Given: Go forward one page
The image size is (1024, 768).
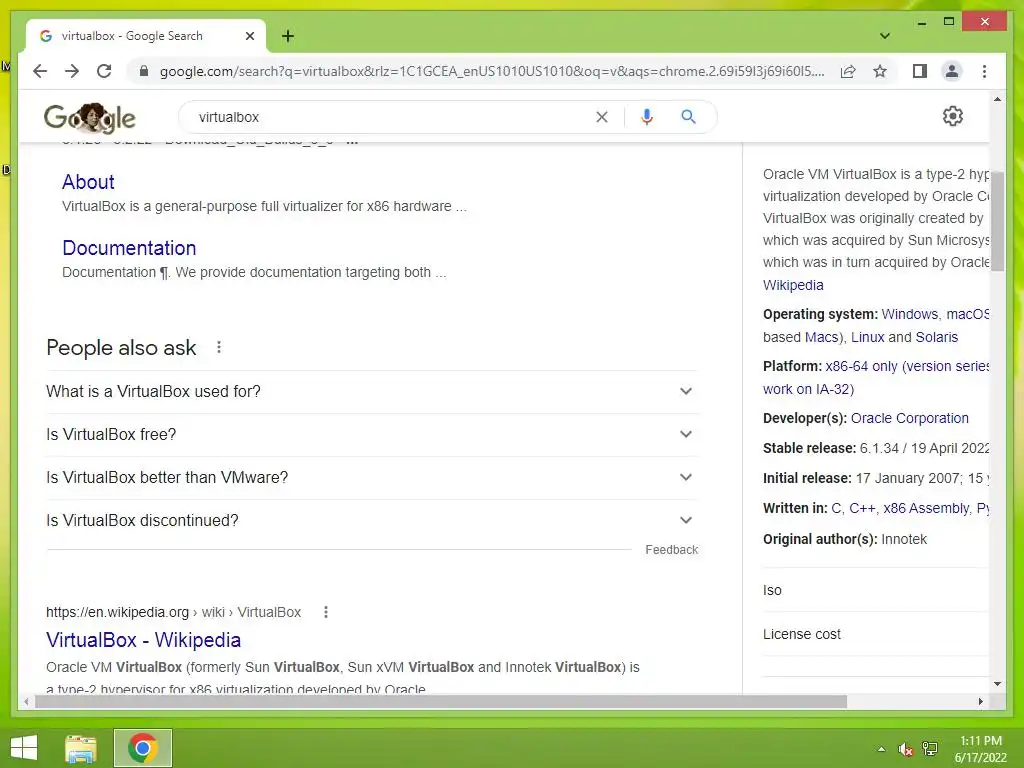Looking at the screenshot, I should coord(72,71).
